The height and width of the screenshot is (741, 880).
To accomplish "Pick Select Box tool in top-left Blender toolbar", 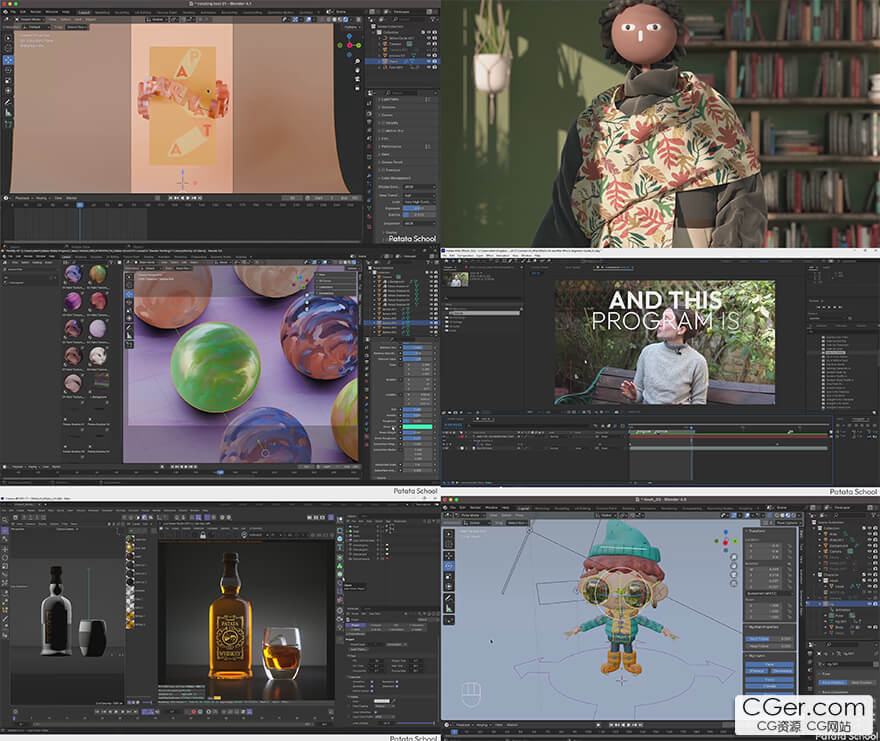I will (x=8, y=38).
